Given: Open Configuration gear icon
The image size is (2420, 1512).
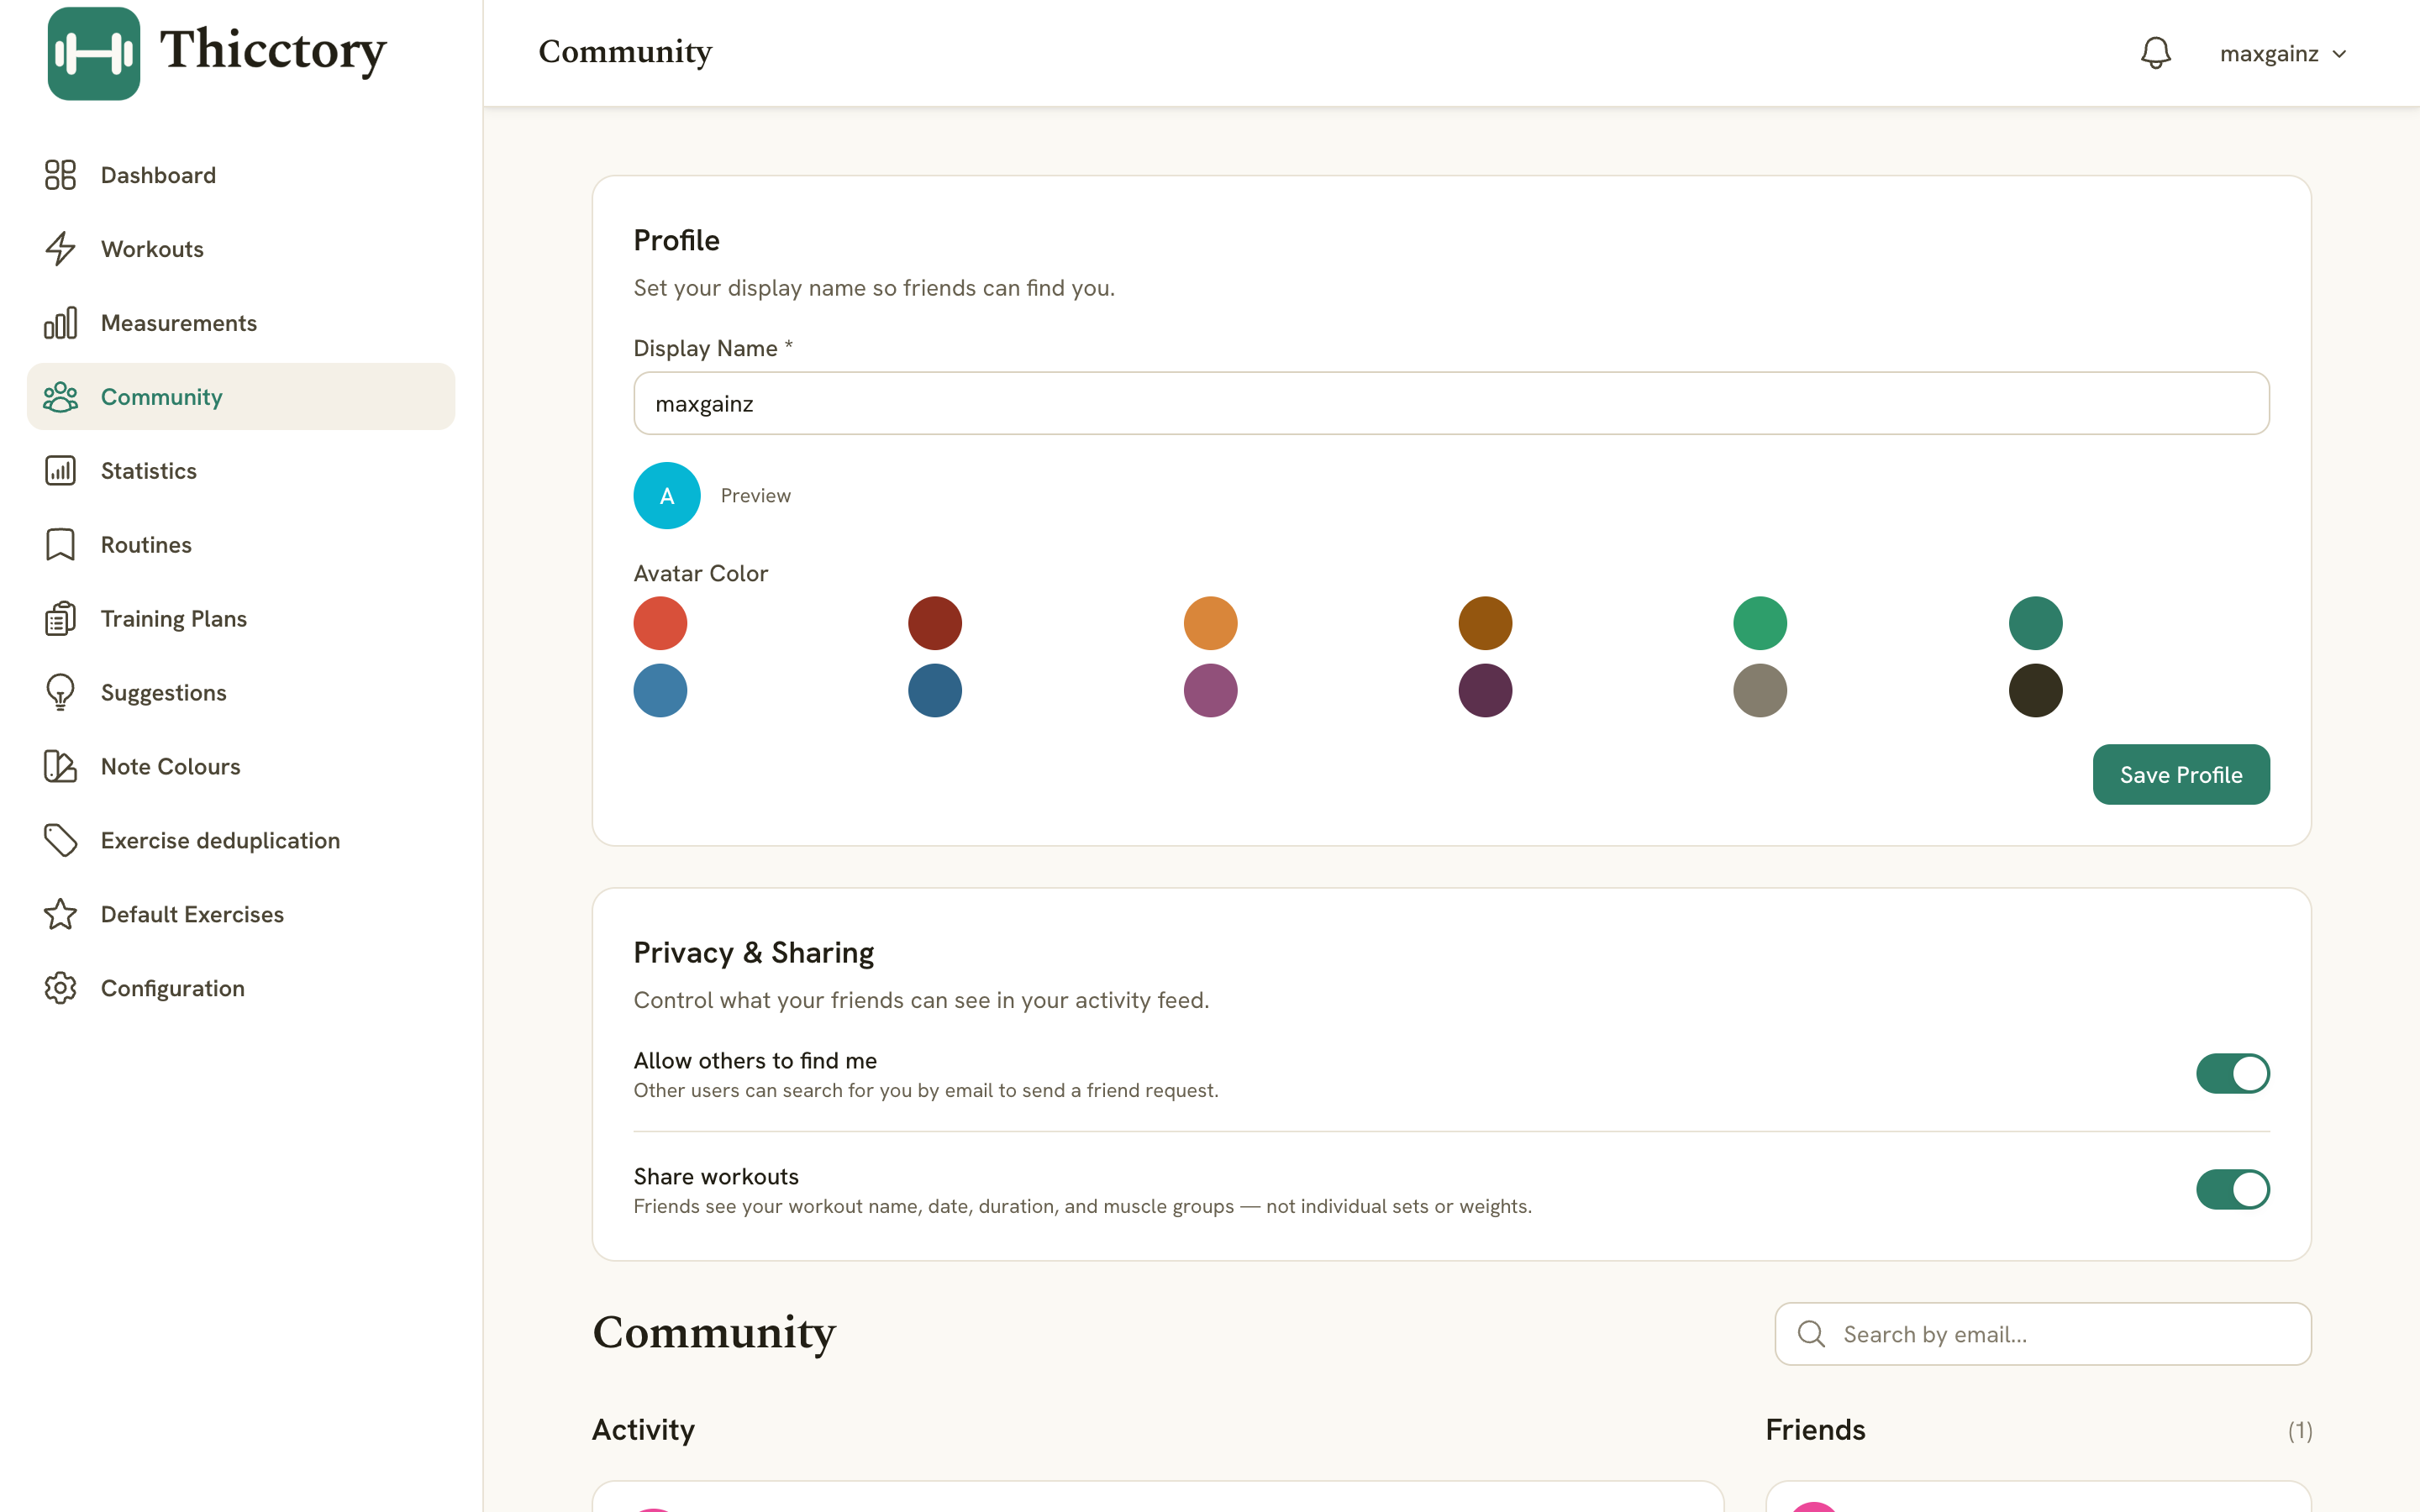Looking at the screenshot, I should pyautogui.click(x=60, y=988).
